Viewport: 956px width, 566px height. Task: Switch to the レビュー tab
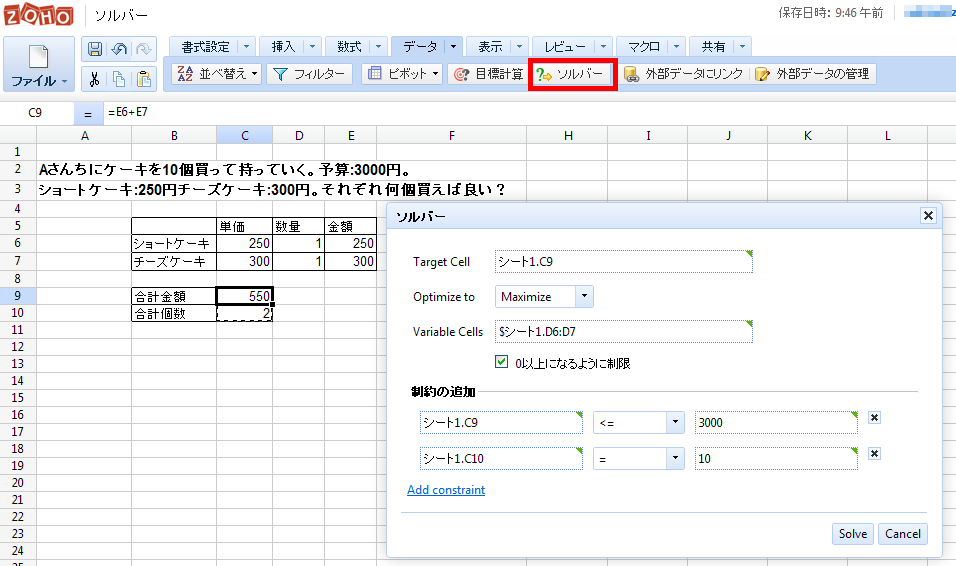click(565, 46)
